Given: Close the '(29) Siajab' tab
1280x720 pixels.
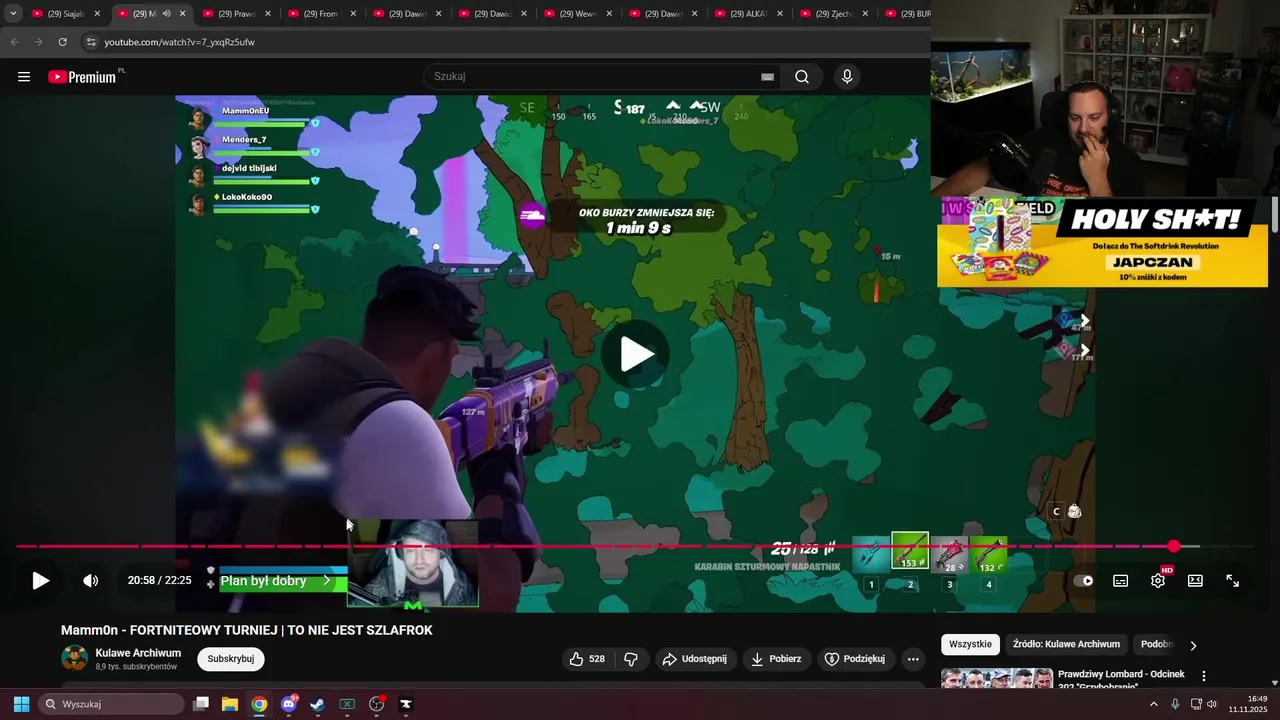Looking at the screenshot, I should pyautogui.click(x=97, y=14).
